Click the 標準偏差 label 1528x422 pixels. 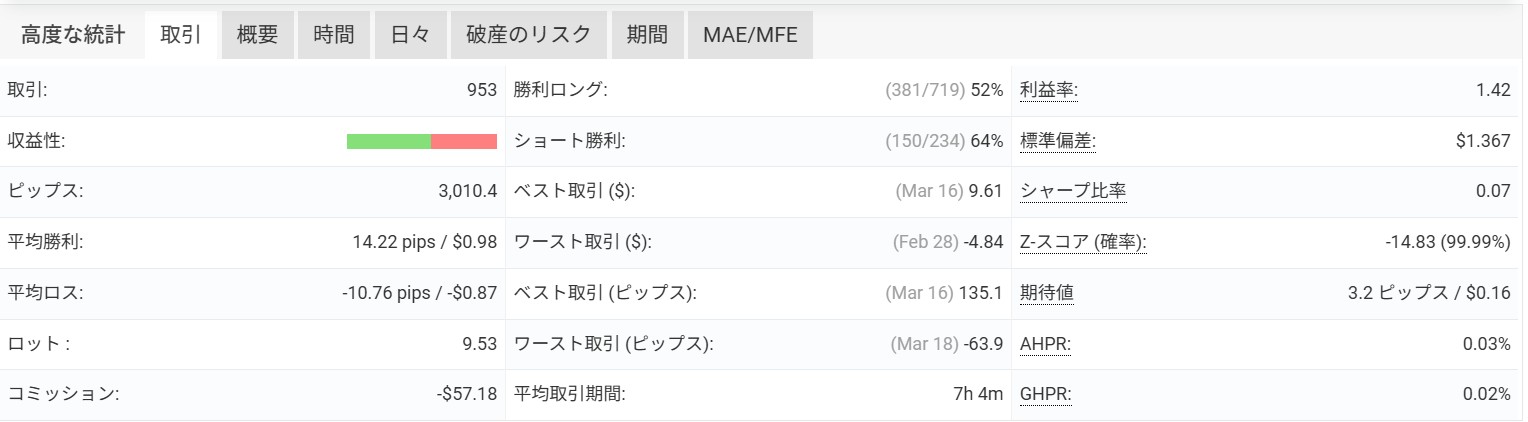point(1057,142)
